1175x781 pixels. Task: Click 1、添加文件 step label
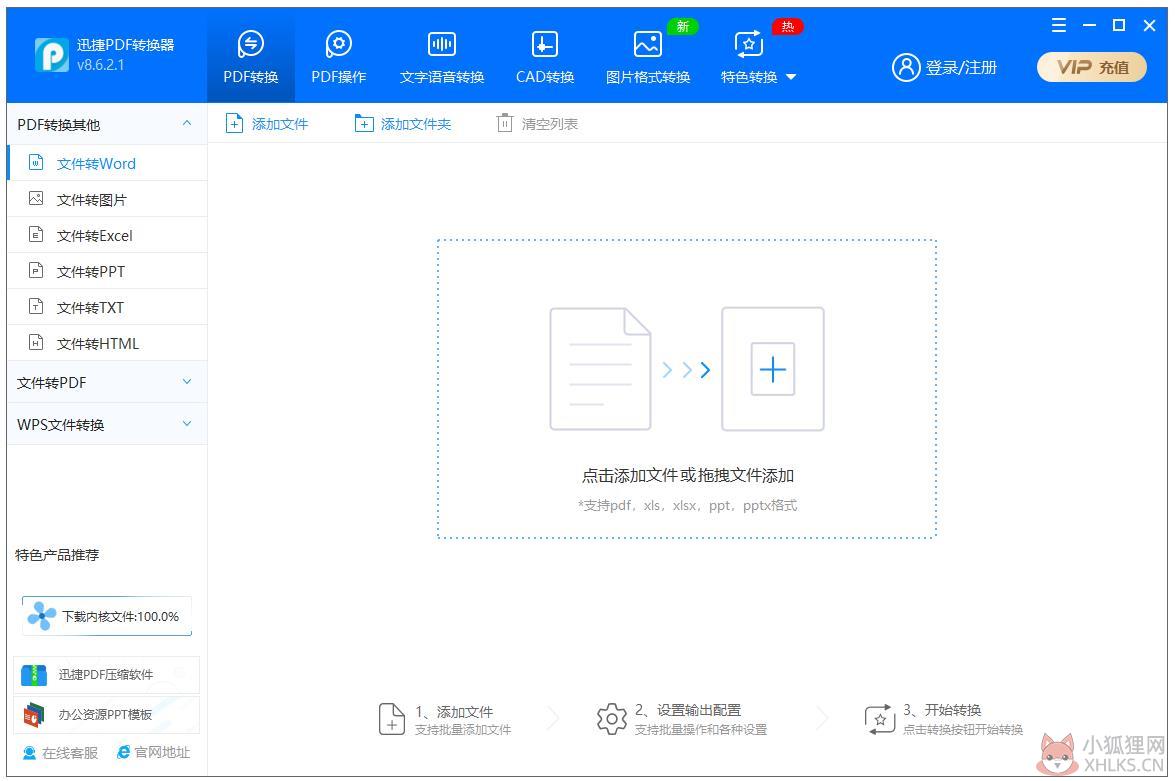454,711
